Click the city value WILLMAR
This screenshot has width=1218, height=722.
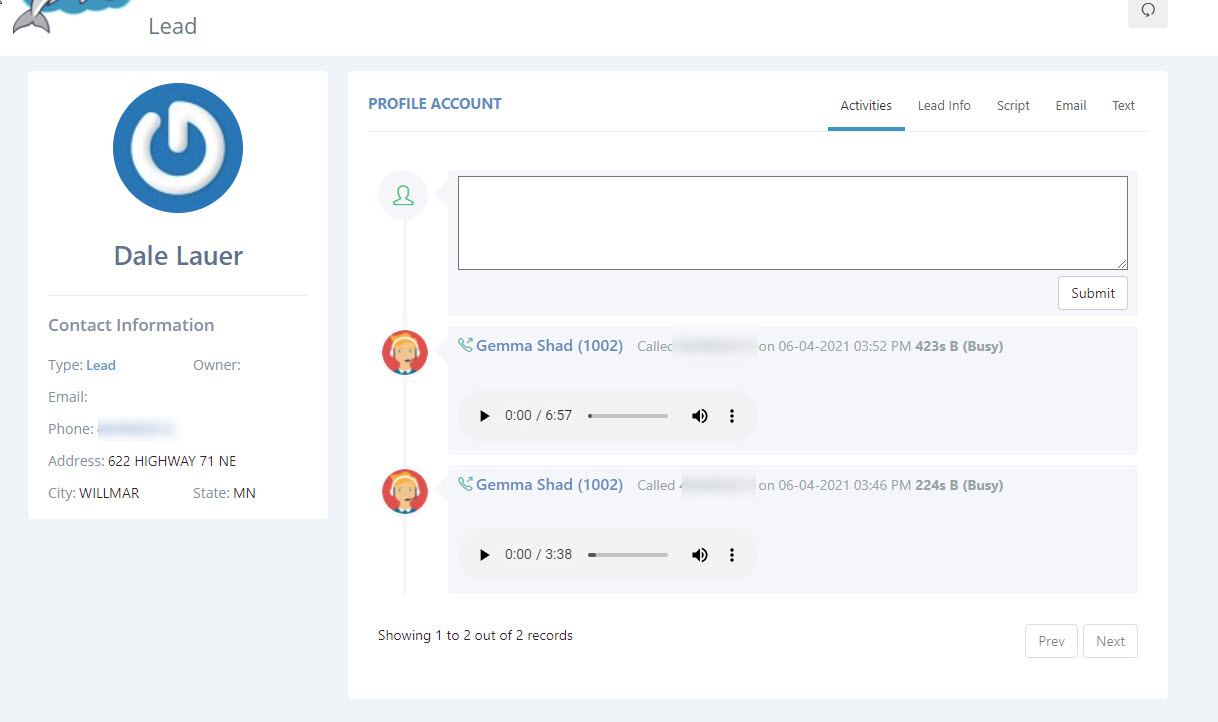[109, 493]
